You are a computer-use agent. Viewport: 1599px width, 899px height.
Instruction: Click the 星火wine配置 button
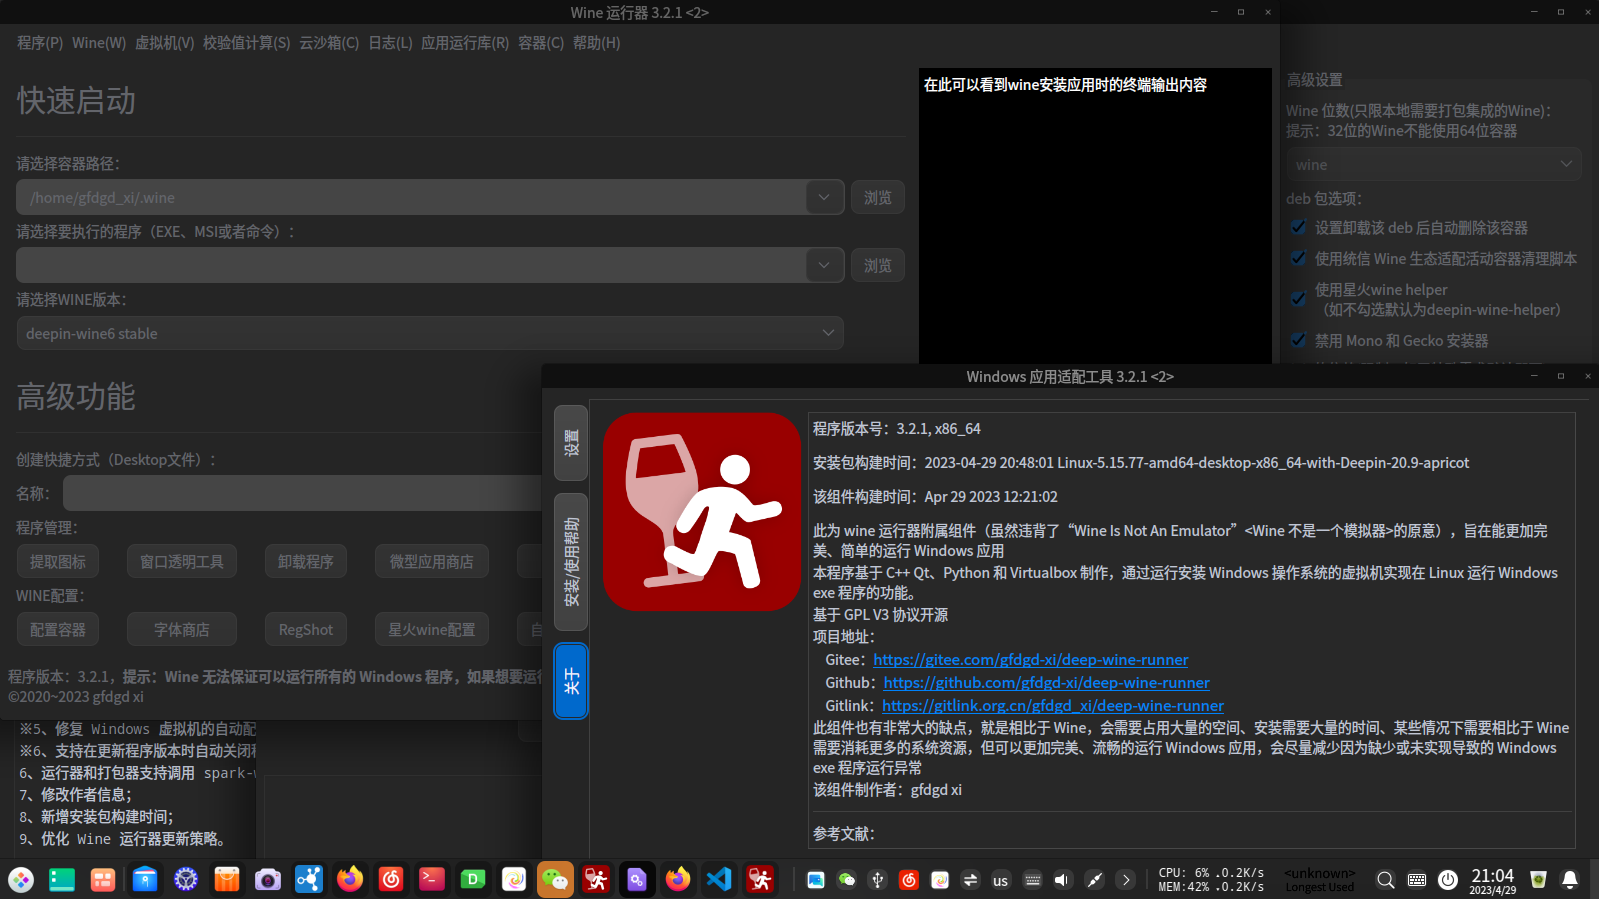tap(432, 629)
